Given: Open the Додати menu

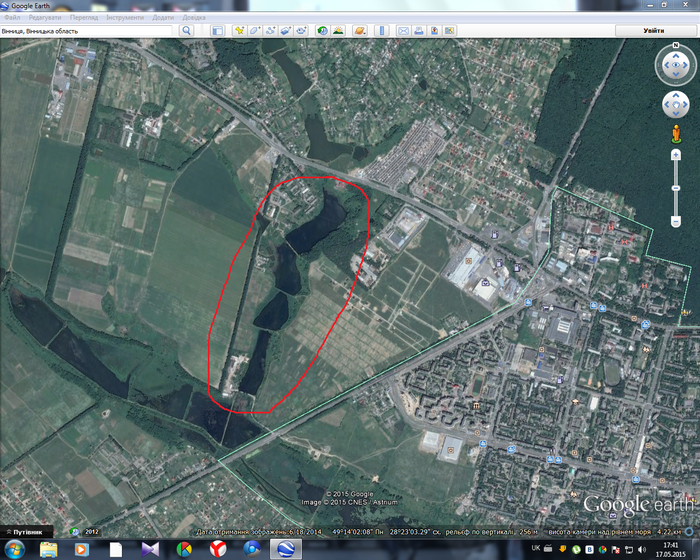Looking at the screenshot, I should point(163,17).
